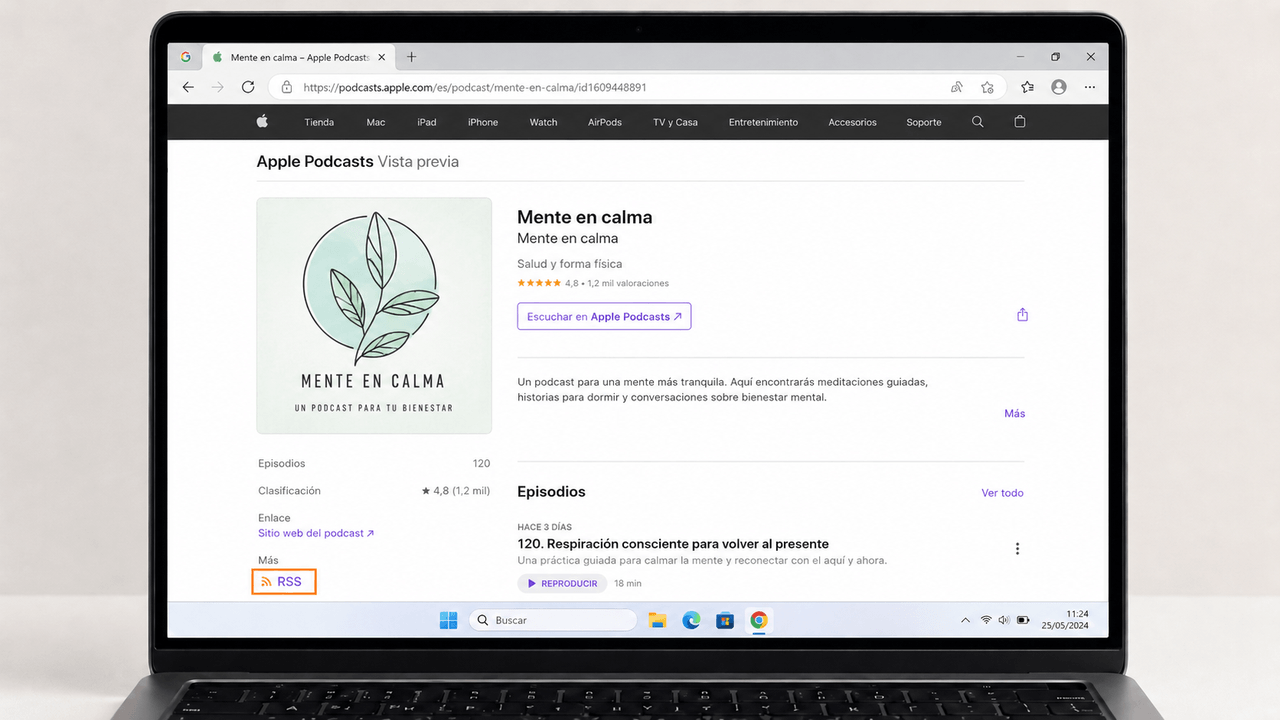Click the address bar URL

pos(475,87)
